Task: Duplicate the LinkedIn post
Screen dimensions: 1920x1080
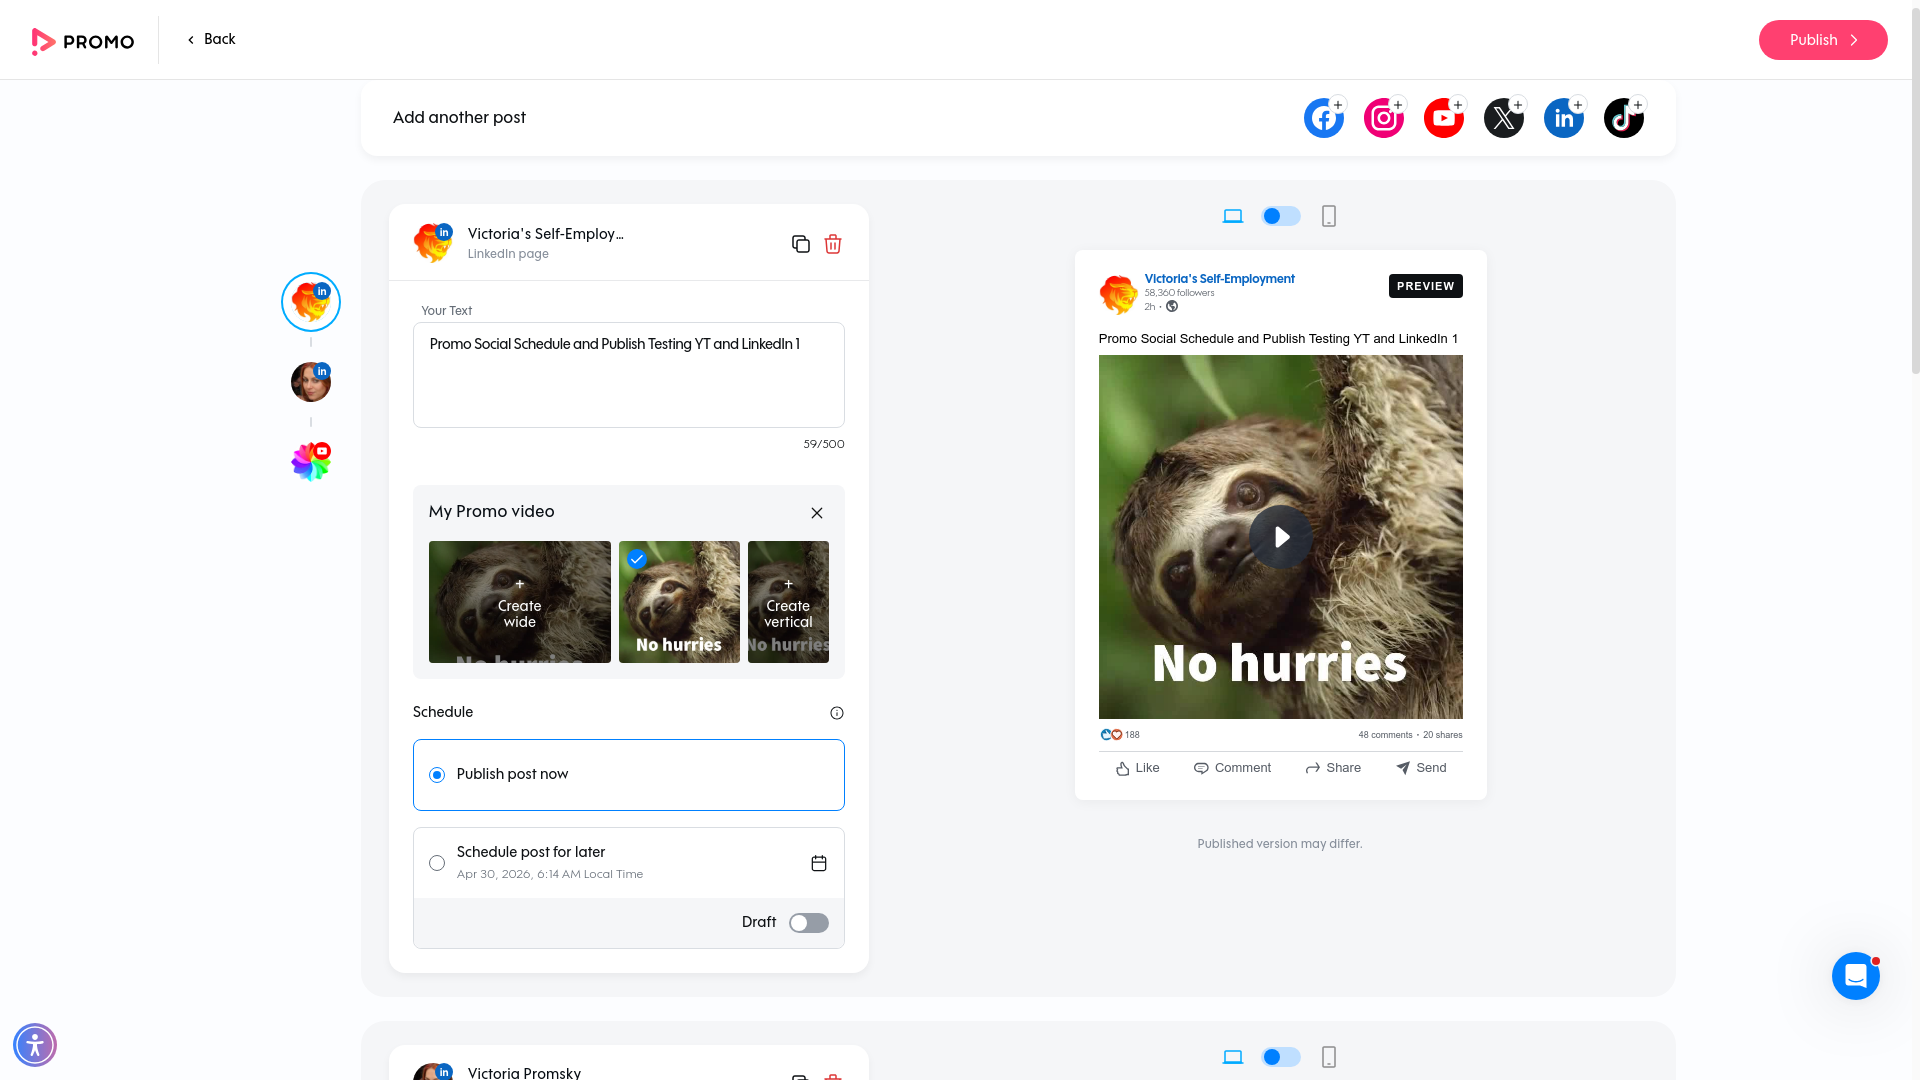Action: pos(800,243)
